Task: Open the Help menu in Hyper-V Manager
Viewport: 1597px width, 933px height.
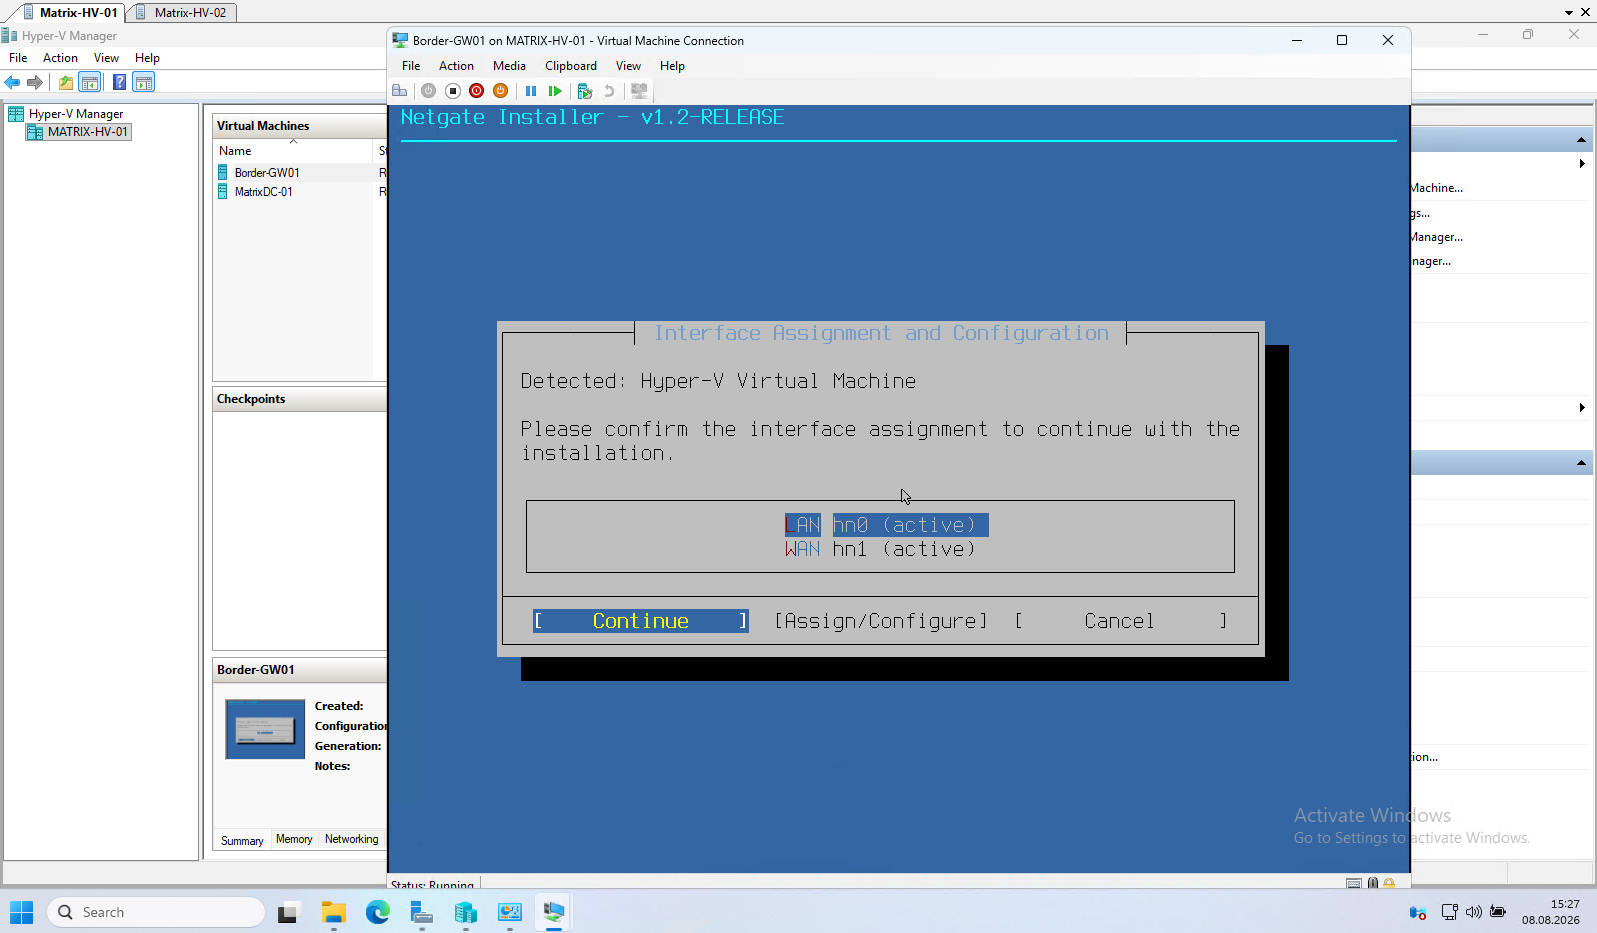Action: pyautogui.click(x=147, y=58)
